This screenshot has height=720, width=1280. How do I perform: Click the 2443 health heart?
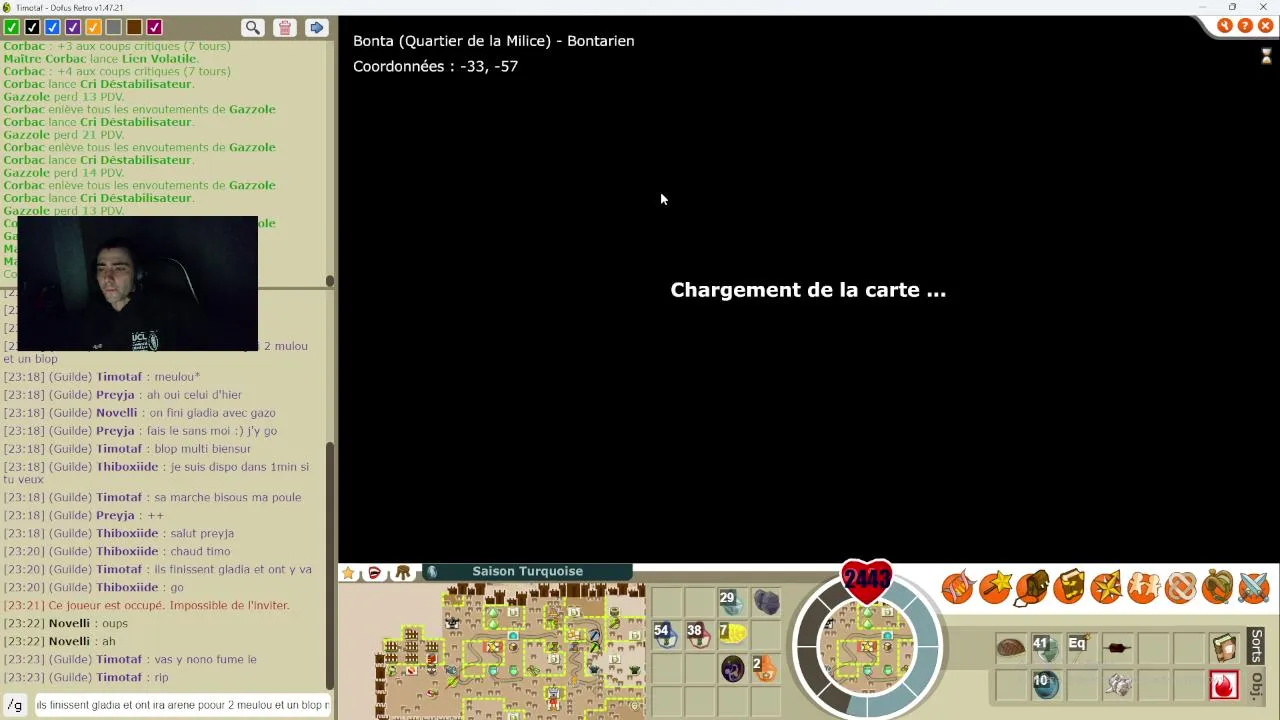[x=866, y=580]
